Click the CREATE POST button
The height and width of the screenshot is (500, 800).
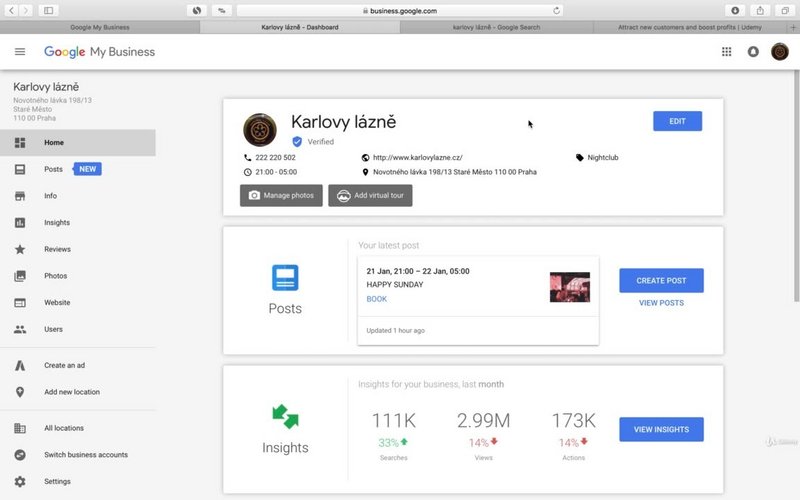661,281
